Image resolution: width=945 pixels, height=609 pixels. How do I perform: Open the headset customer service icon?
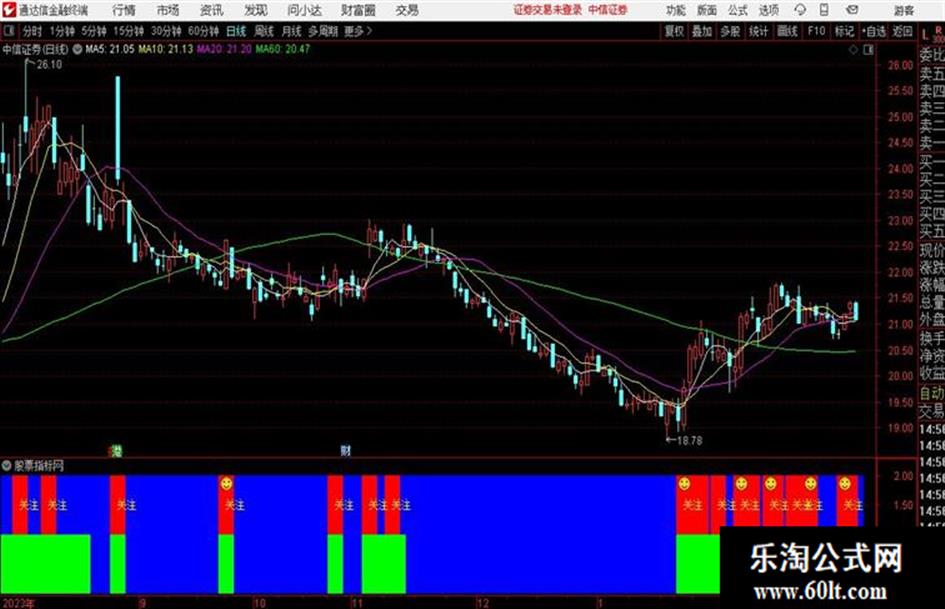(x=800, y=10)
